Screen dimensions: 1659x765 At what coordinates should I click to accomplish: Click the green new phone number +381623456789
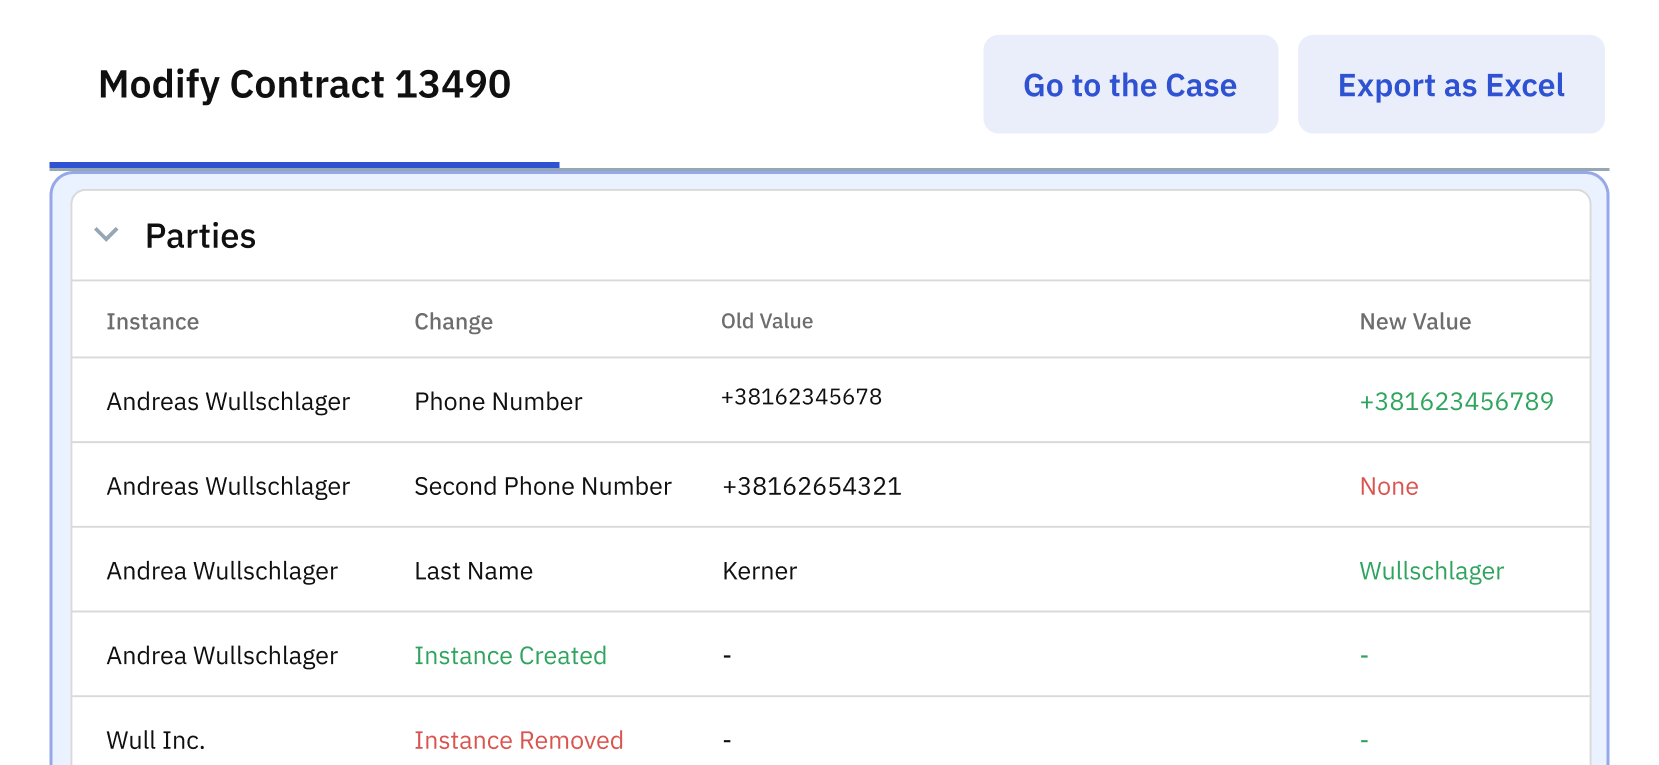click(x=1456, y=401)
